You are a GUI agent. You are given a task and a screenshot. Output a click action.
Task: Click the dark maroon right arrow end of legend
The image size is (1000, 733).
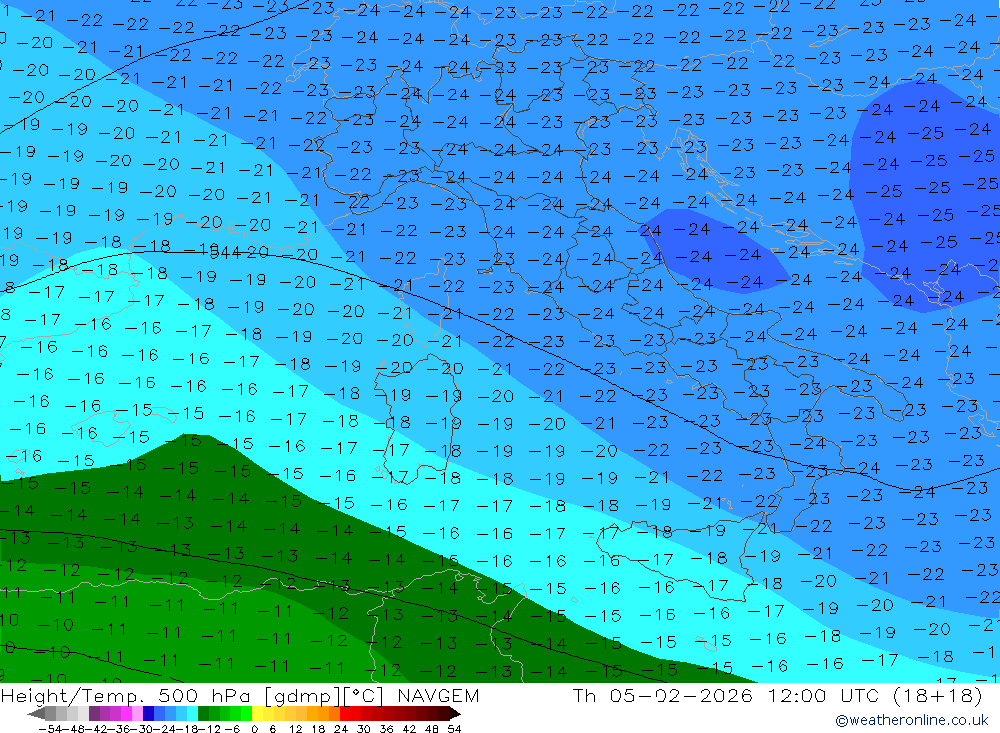(455, 713)
